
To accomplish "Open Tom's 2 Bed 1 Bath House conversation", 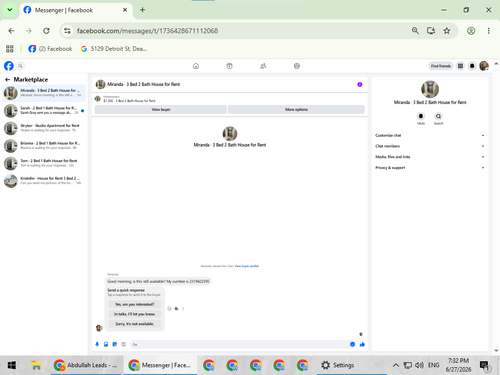I will pyautogui.click(x=44, y=163).
